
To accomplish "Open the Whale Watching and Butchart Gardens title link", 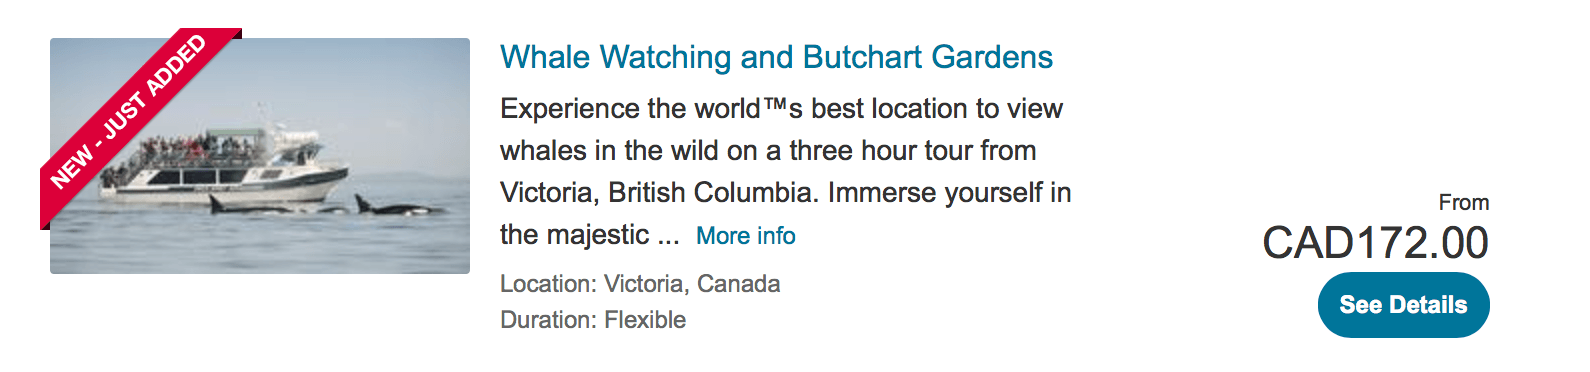I will click(x=776, y=57).
